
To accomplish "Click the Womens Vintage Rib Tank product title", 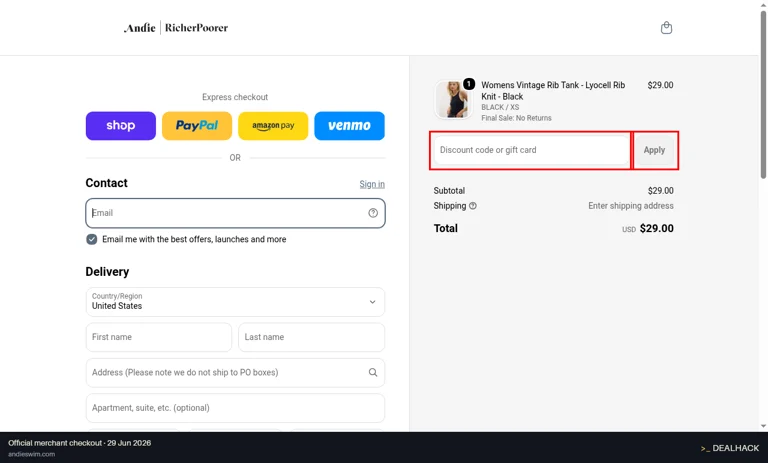I will click(x=553, y=91).
